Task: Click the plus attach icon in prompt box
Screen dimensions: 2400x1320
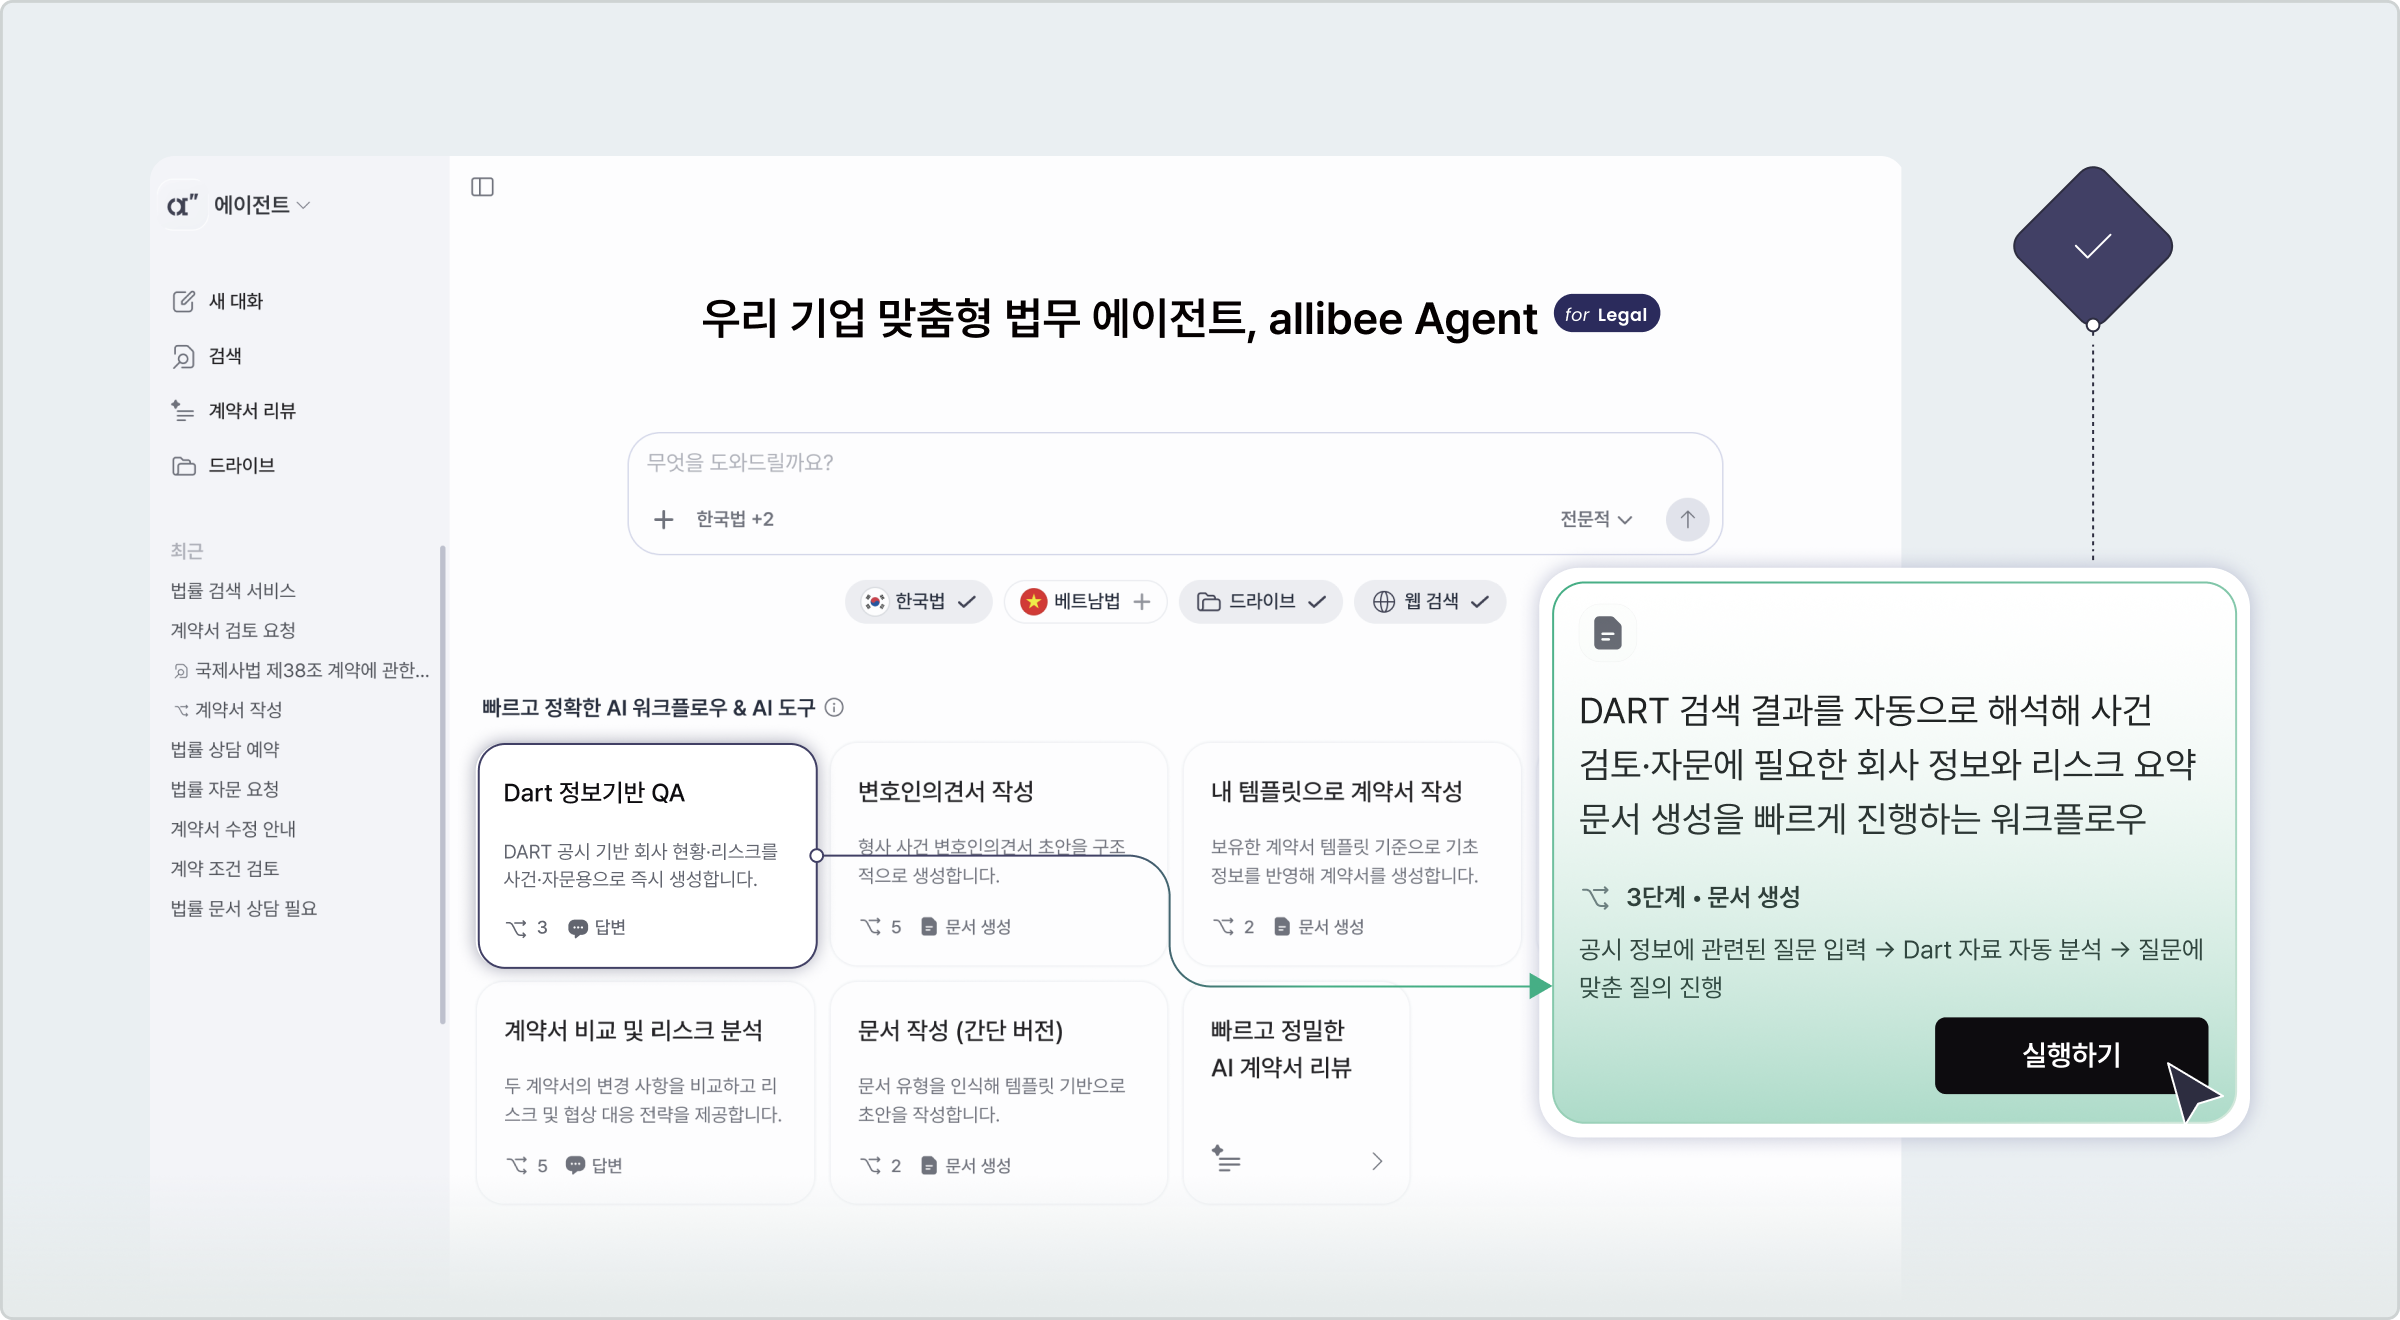Action: tap(663, 519)
